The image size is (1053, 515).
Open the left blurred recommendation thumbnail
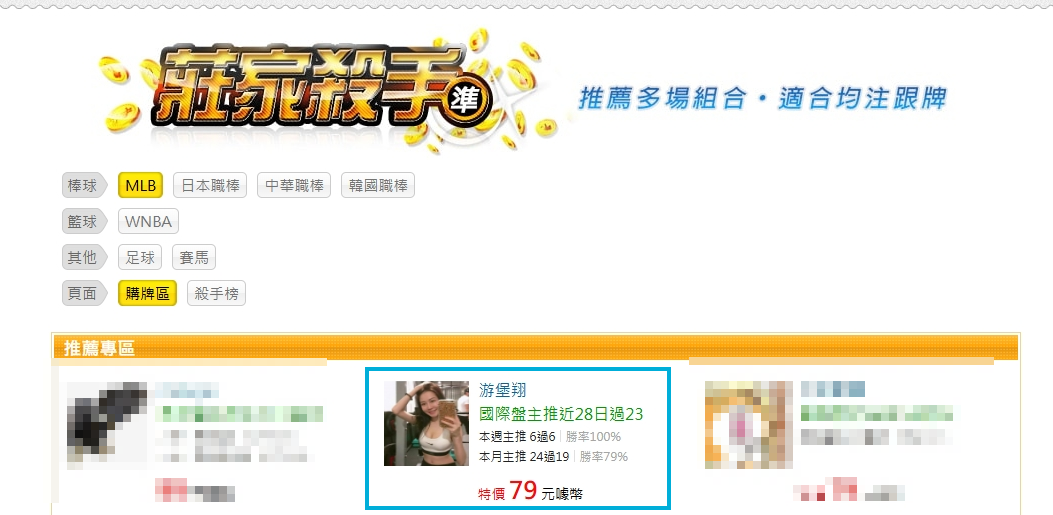pyautogui.click(x=107, y=424)
